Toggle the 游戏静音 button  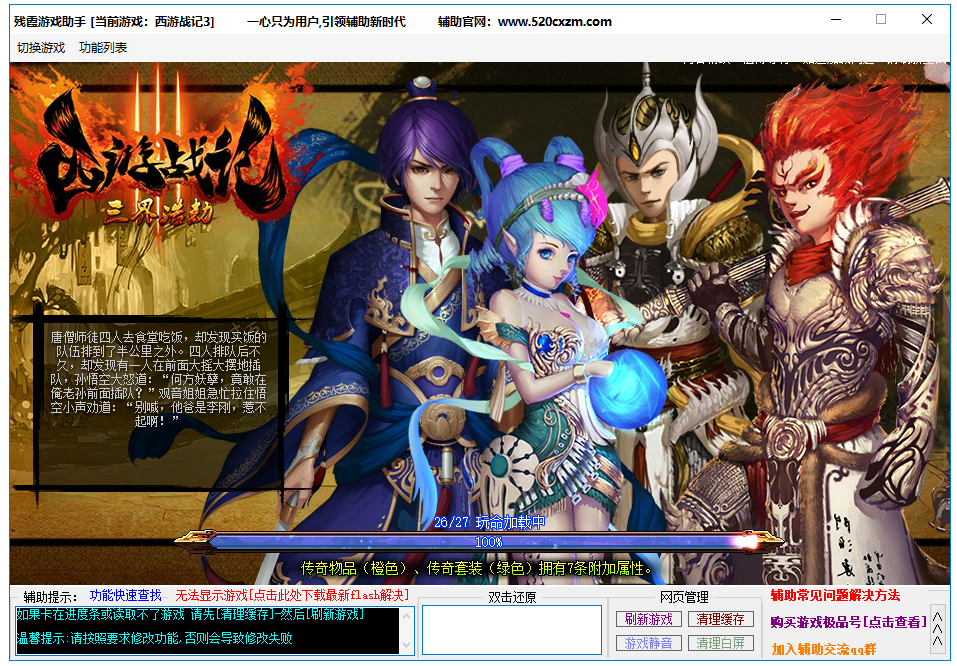tap(648, 643)
